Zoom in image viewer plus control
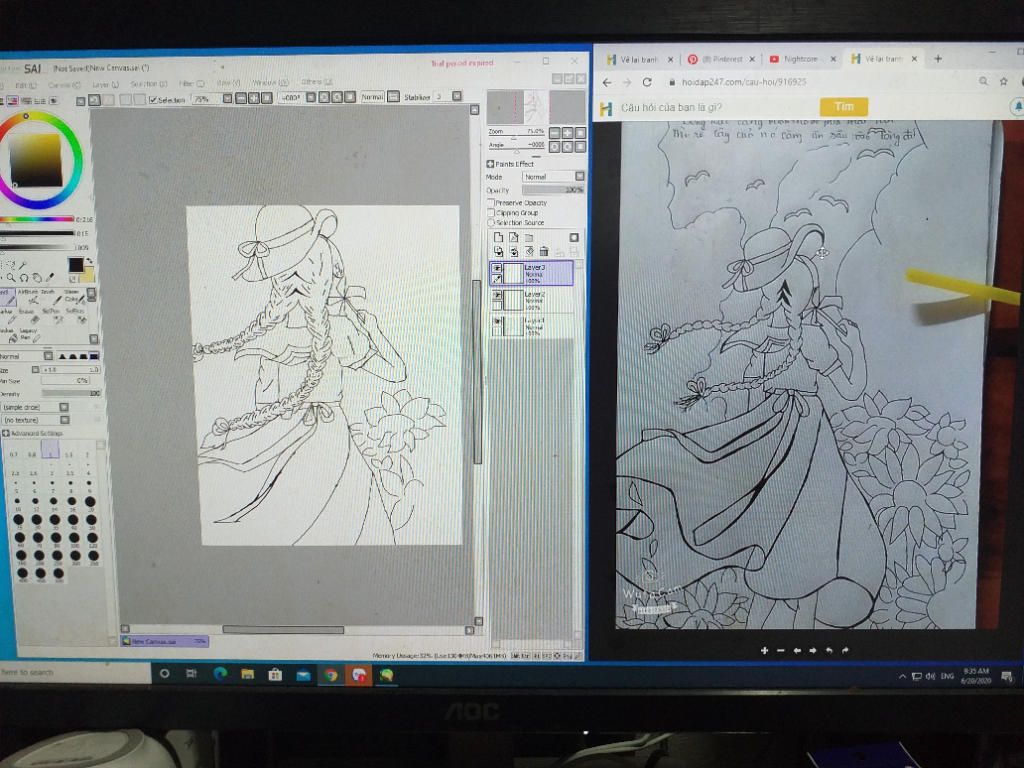 tap(764, 650)
